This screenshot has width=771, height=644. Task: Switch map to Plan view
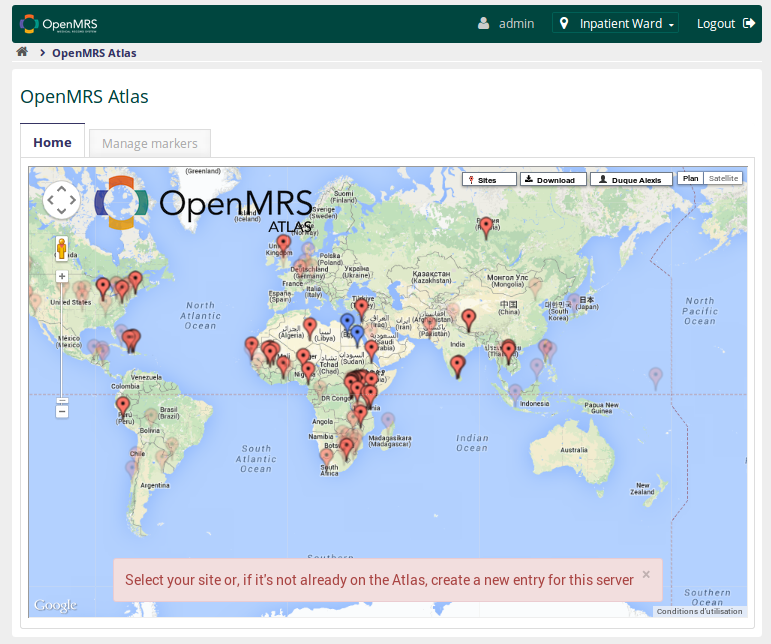[x=690, y=178]
